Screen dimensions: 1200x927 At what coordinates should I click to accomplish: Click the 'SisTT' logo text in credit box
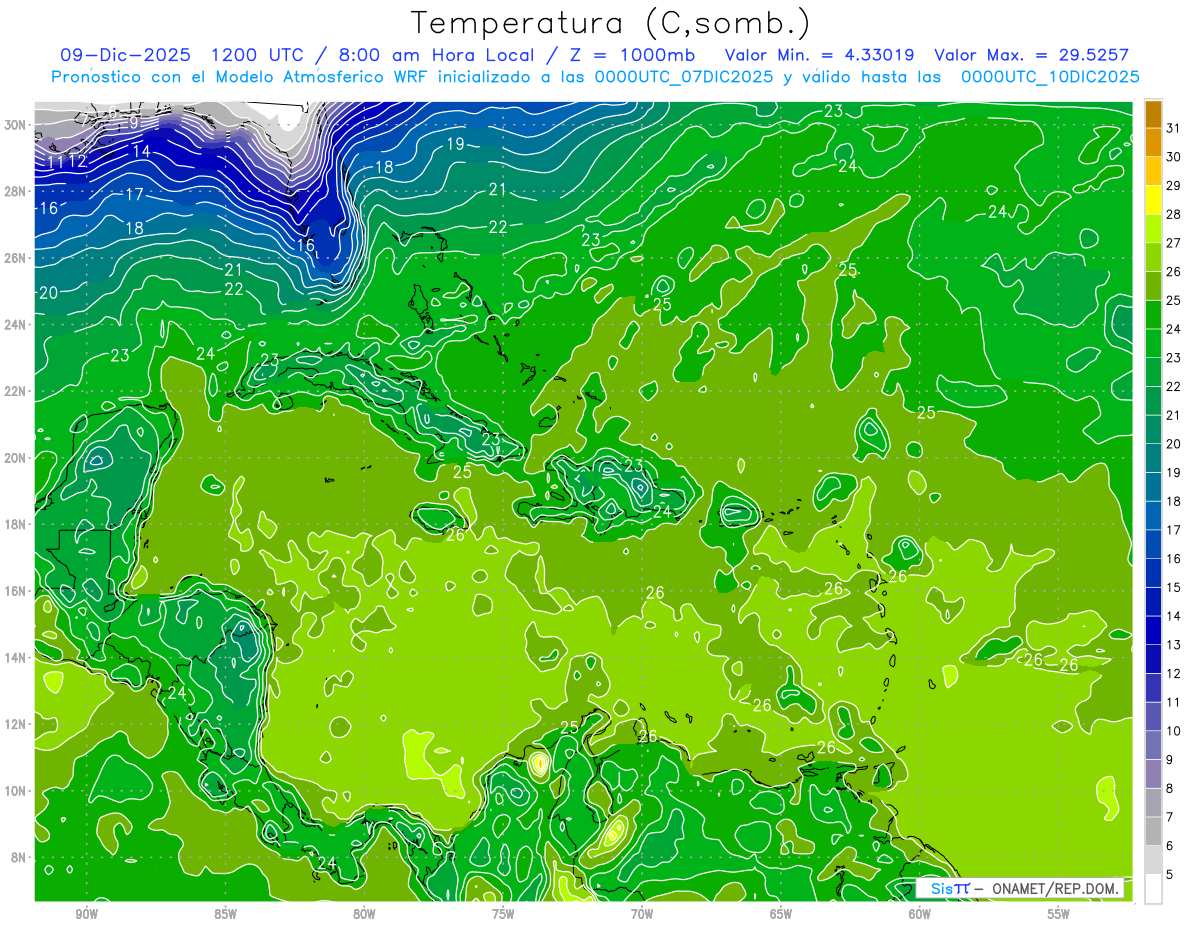[950, 889]
